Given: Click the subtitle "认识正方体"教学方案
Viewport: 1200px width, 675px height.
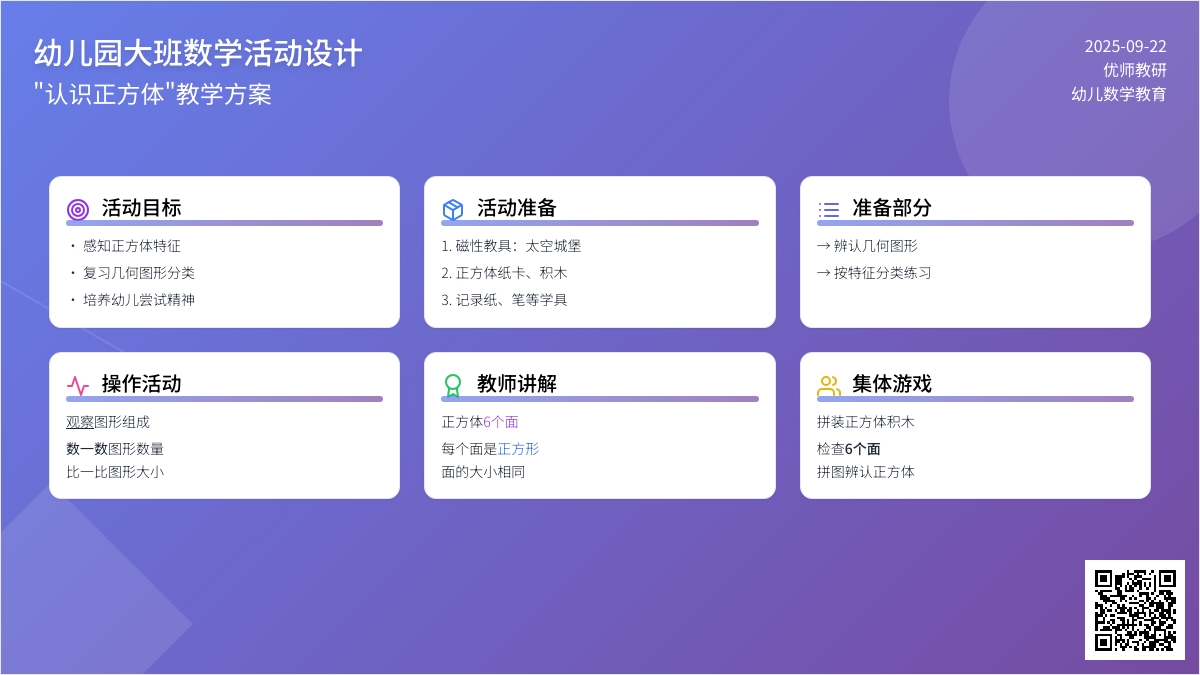Looking at the screenshot, I should pos(152,94).
